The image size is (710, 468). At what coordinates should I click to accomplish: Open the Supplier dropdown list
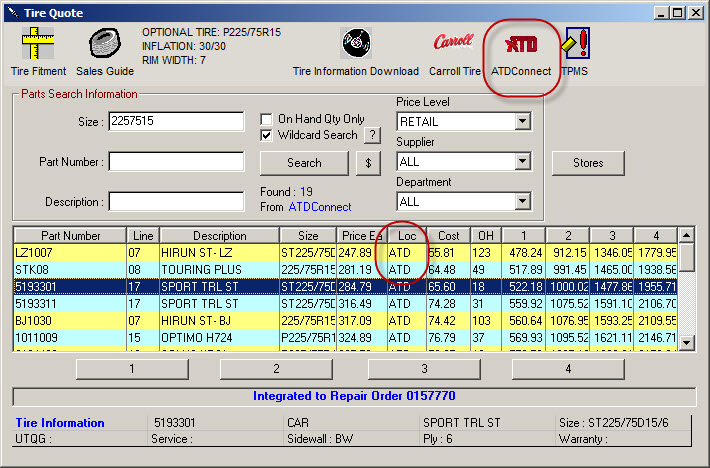[521, 161]
